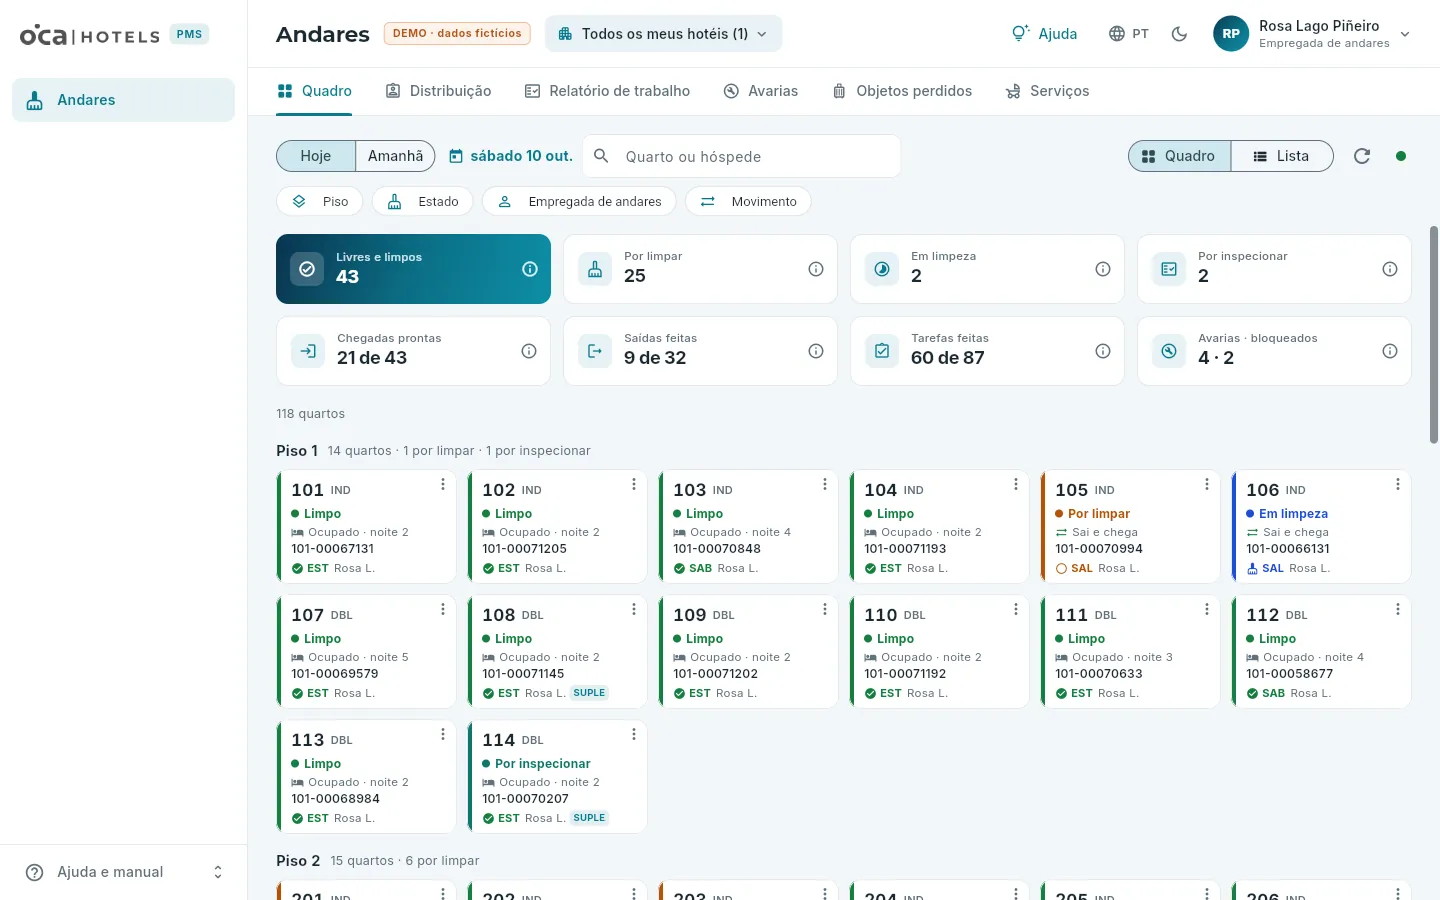
Task: Open info icon on Em limpeza card
Action: point(1103,269)
